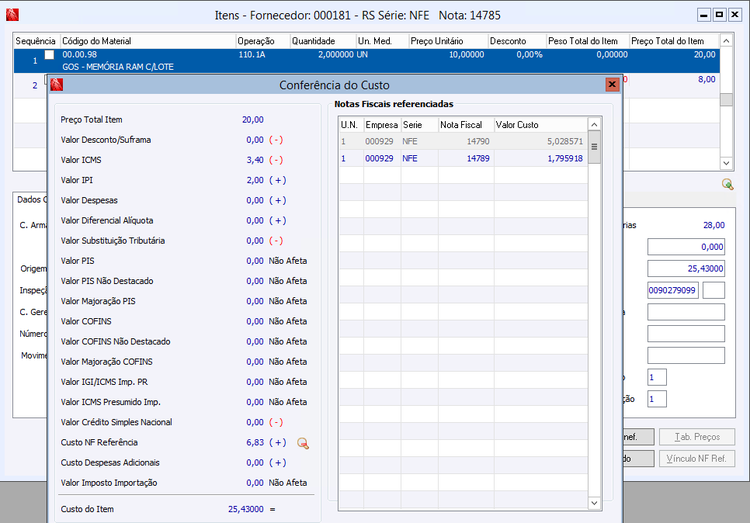Click Quantidade column header
Screen dimensions: 750x523
[x=323, y=41]
